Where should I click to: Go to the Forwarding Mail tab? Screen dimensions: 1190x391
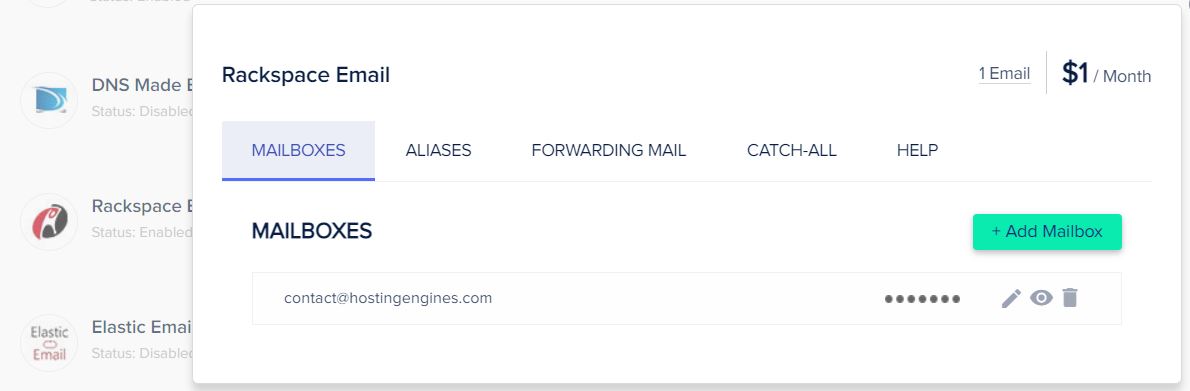[x=609, y=150]
